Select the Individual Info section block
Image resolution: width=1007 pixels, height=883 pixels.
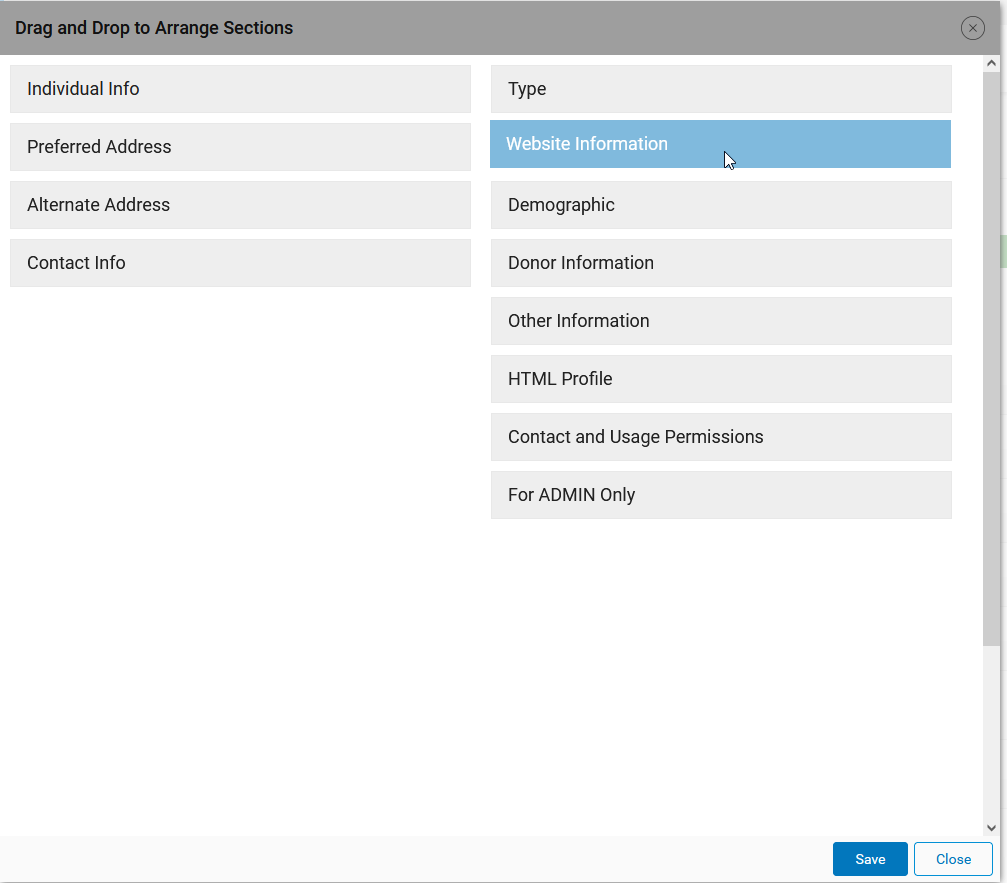click(x=240, y=89)
